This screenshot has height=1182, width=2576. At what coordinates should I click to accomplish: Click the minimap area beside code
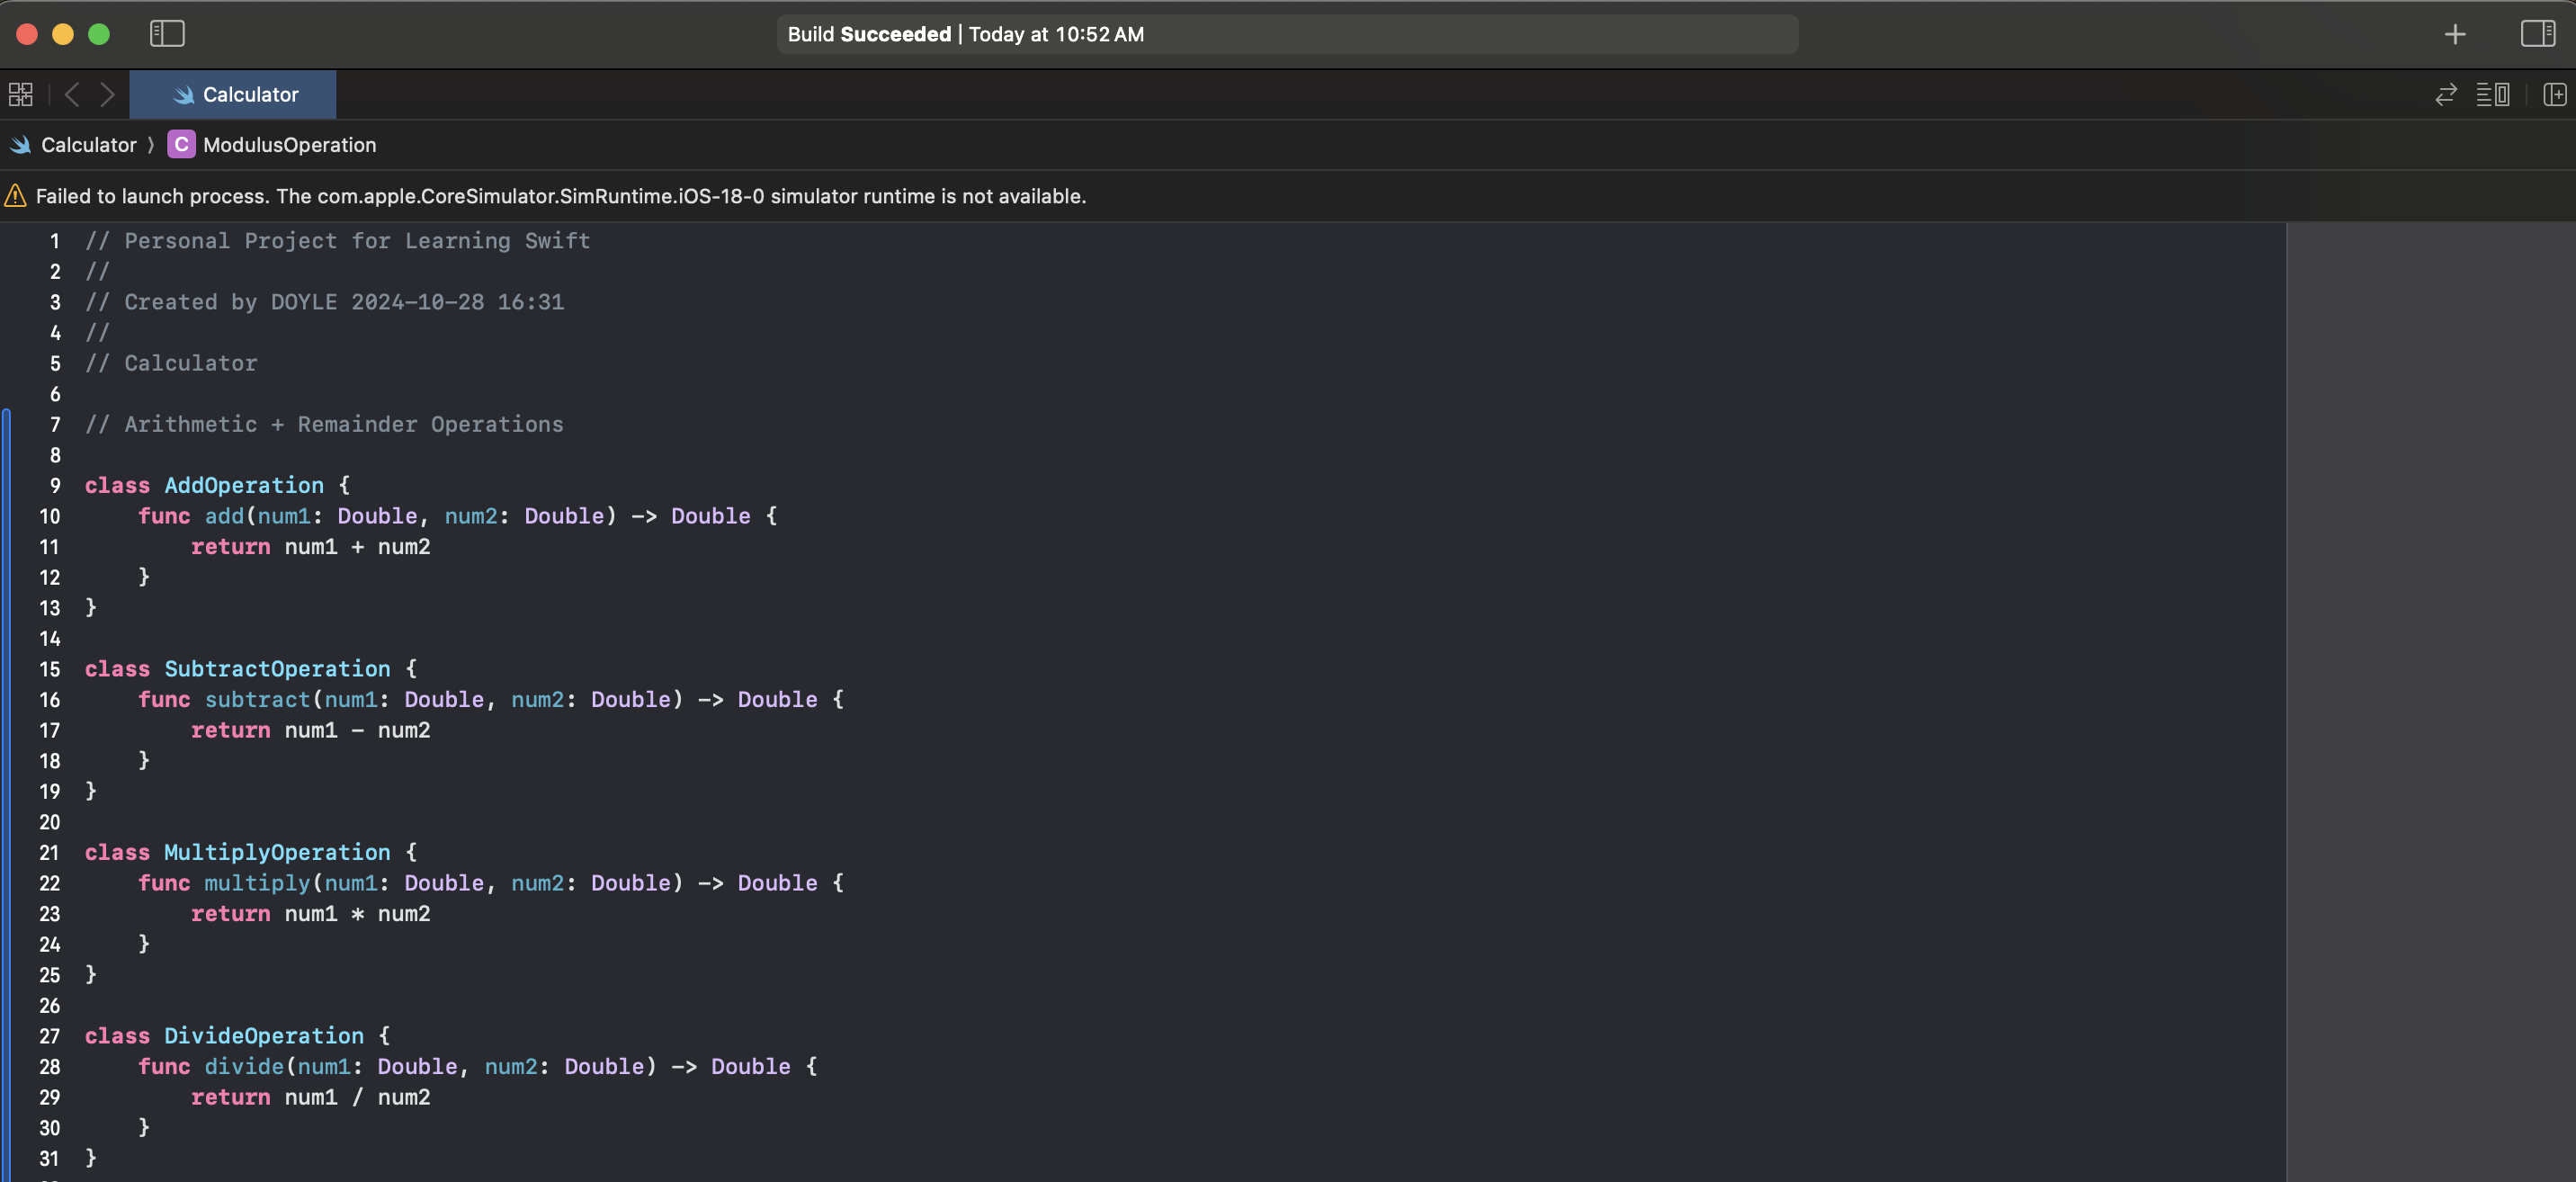2430,700
